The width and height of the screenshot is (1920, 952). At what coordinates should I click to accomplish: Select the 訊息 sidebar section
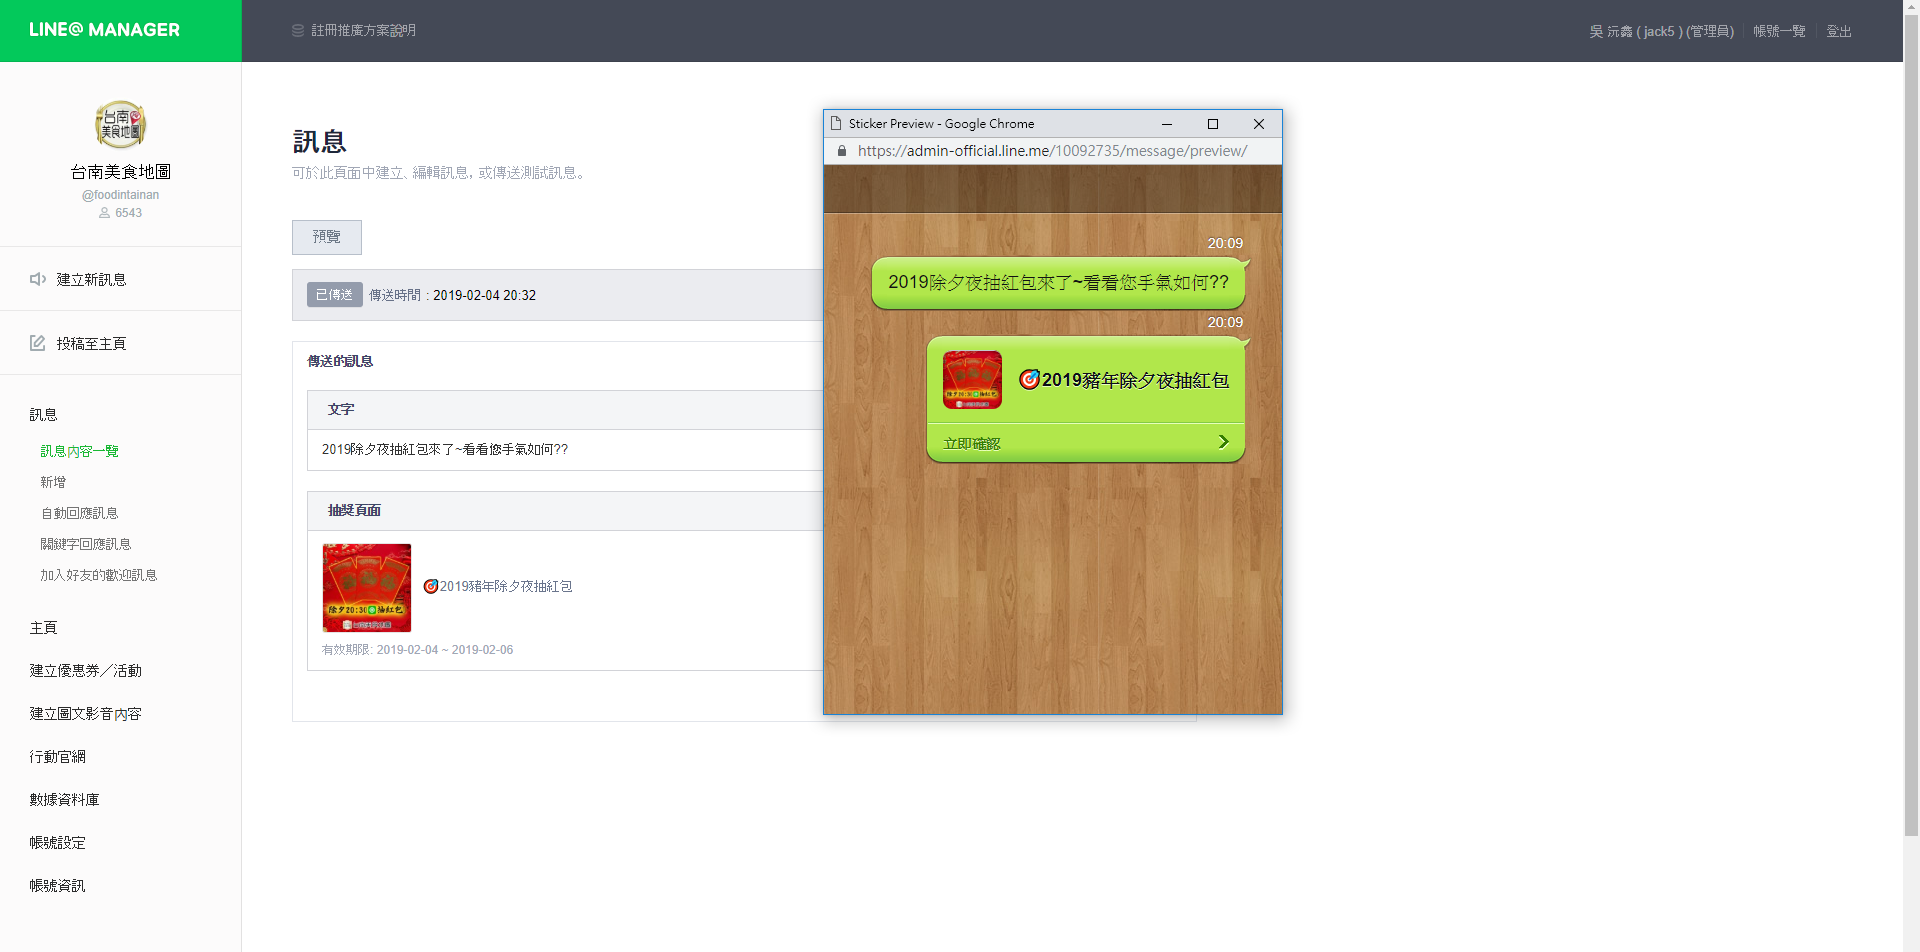tap(43, 414)
